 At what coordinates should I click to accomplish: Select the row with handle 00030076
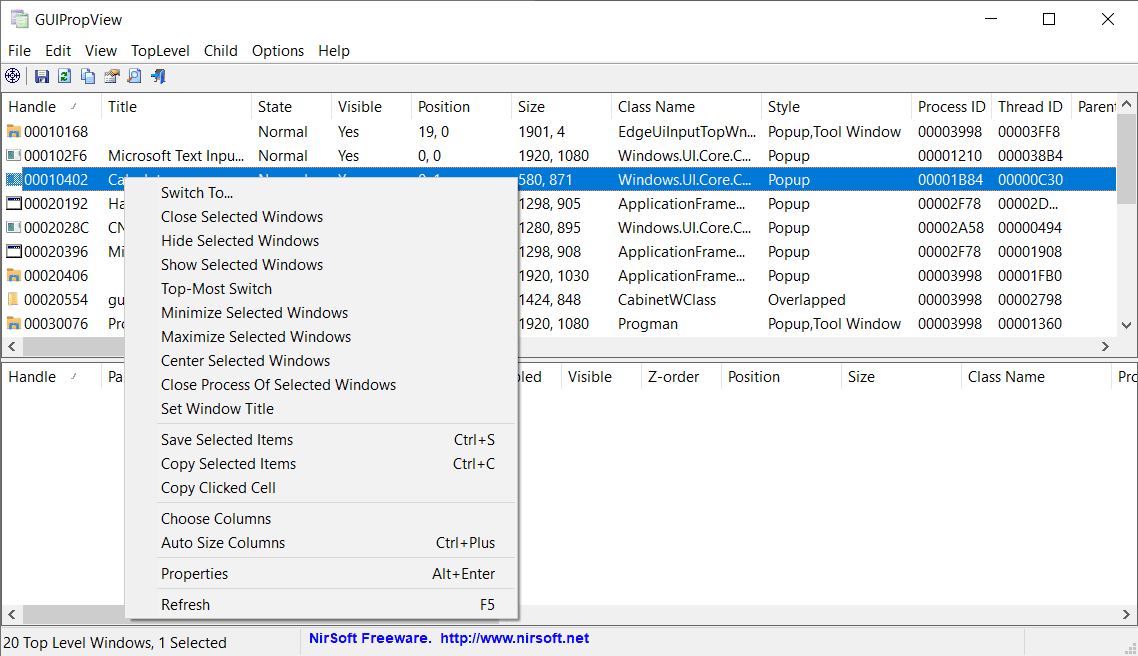coord(56,324)
